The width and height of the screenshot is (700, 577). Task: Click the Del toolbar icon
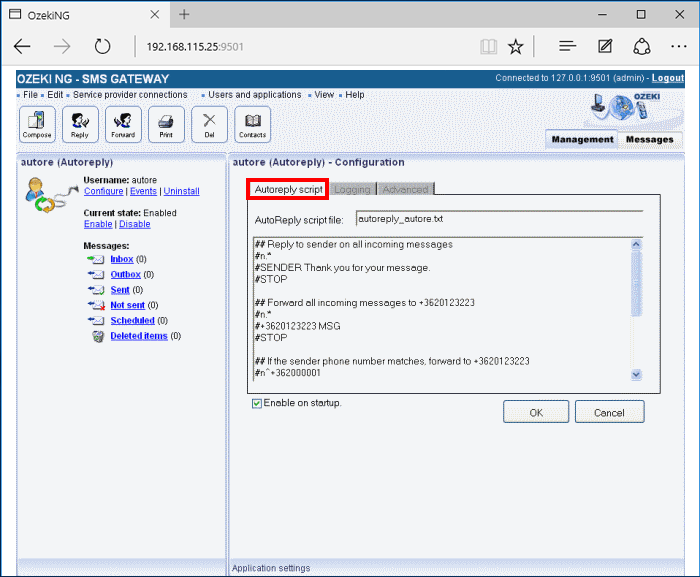point(209,125)
